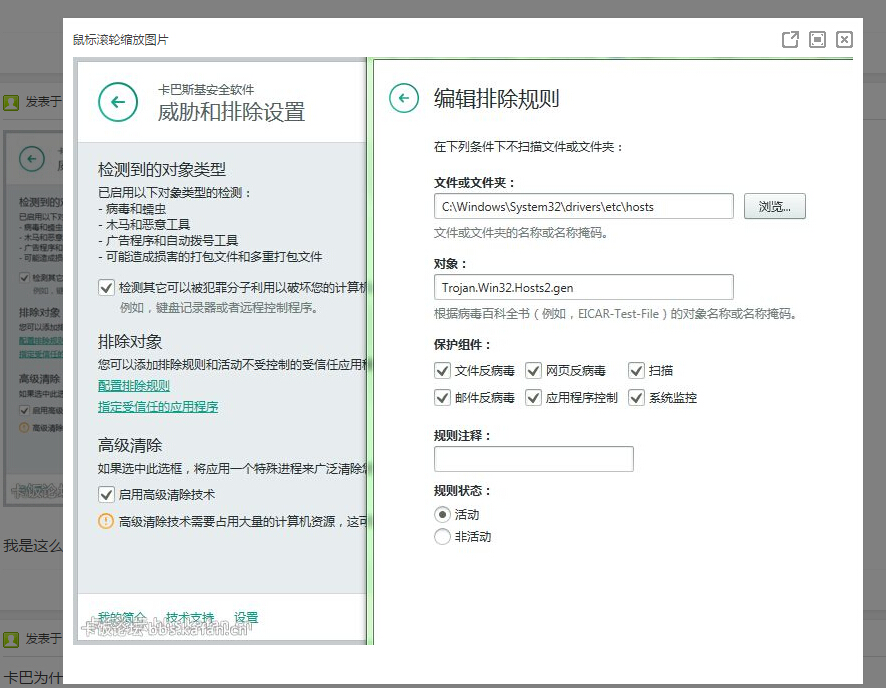Open 设置 footer link
Viewport: 886px width, 688px height.
click(246, 617)
